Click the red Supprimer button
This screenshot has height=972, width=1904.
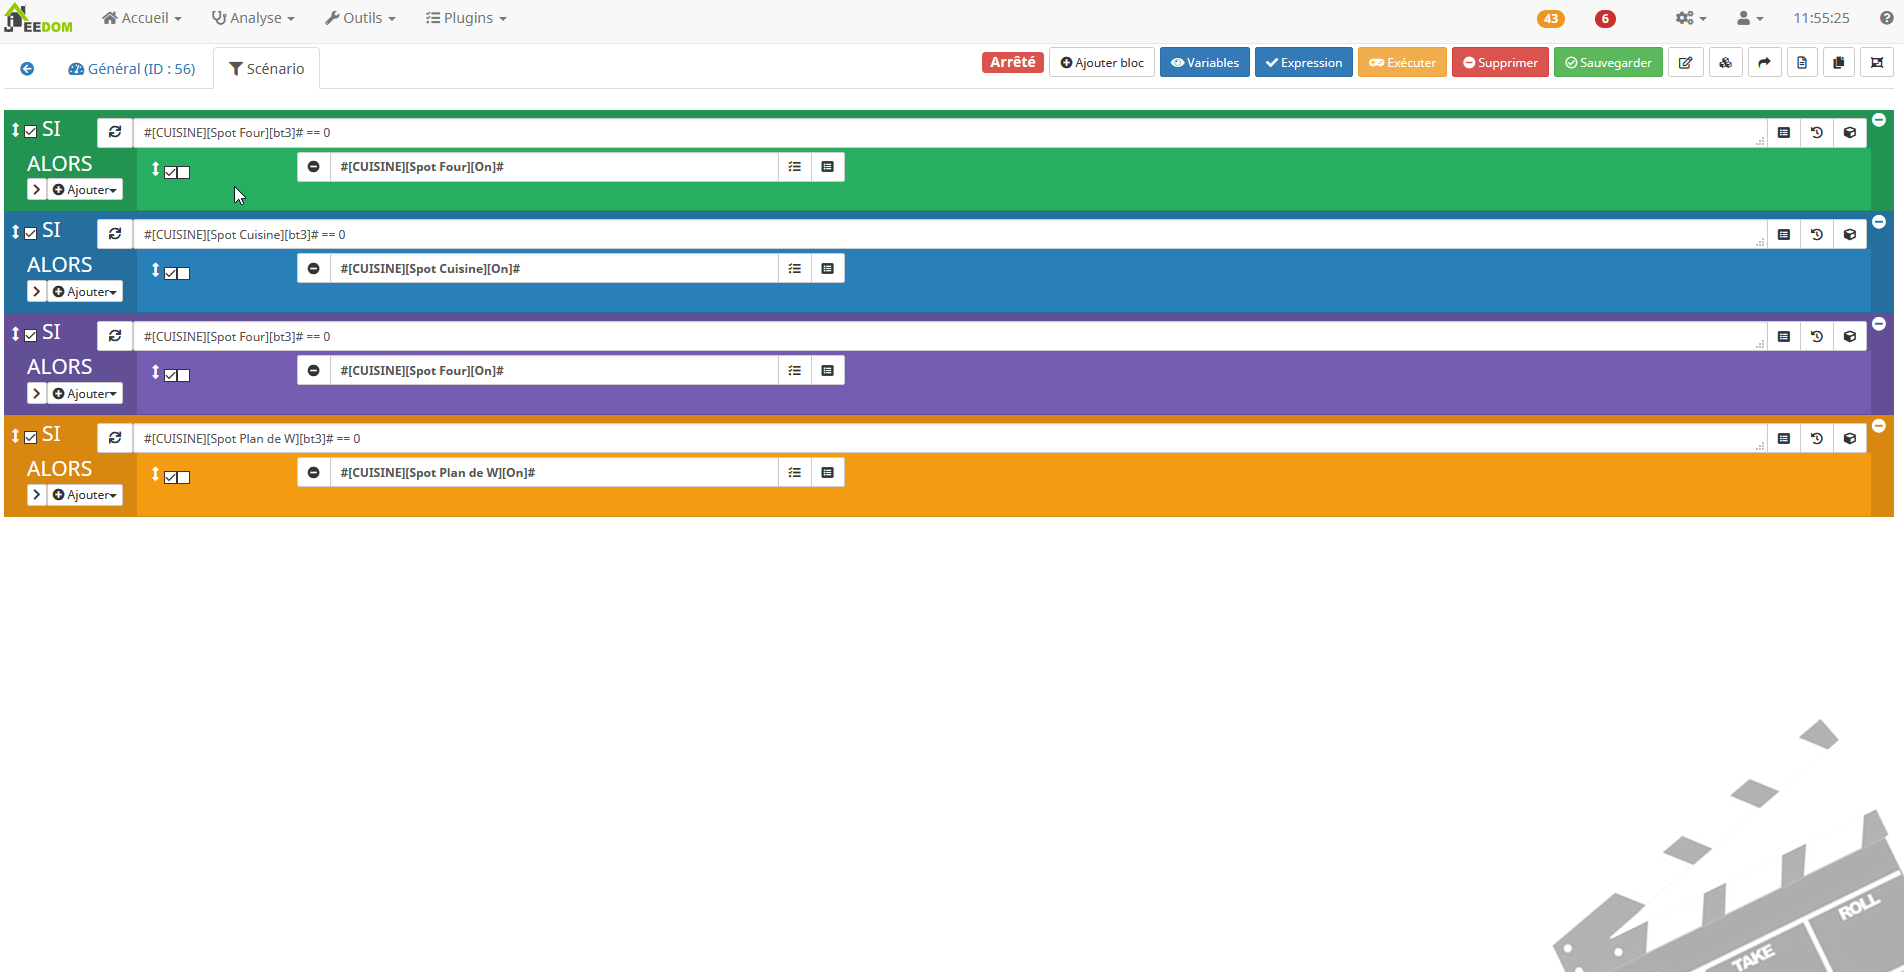[1501, 63]
